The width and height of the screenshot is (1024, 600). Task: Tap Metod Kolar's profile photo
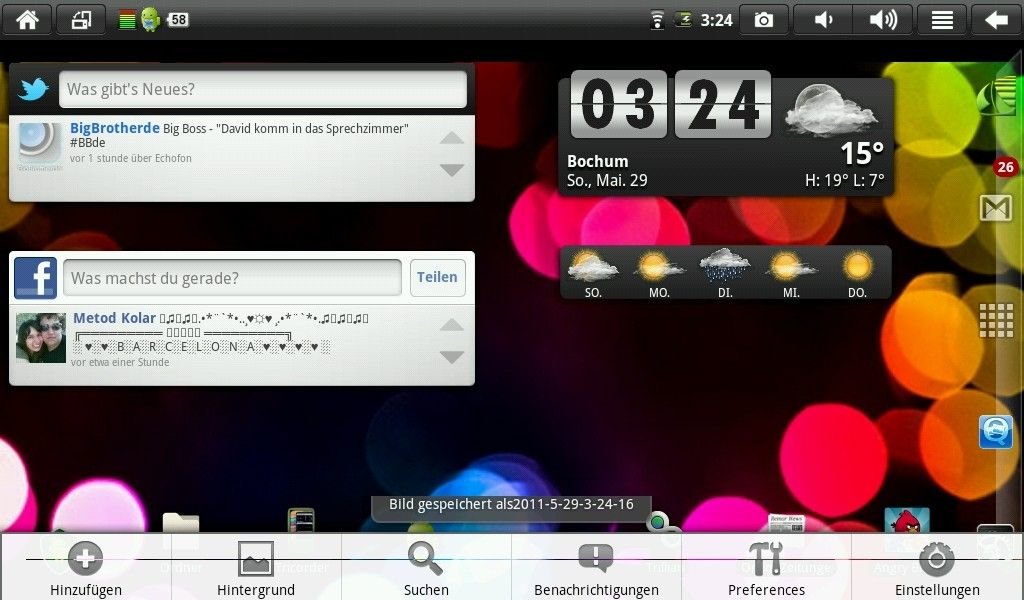click(x=41, y=338)
